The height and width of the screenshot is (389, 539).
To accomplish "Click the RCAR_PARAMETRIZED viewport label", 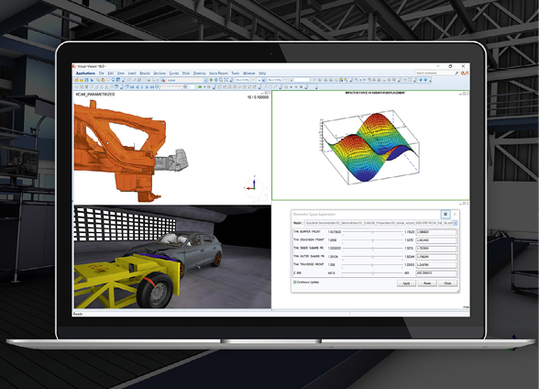I will pyautogui.click(x=95, y=95).
